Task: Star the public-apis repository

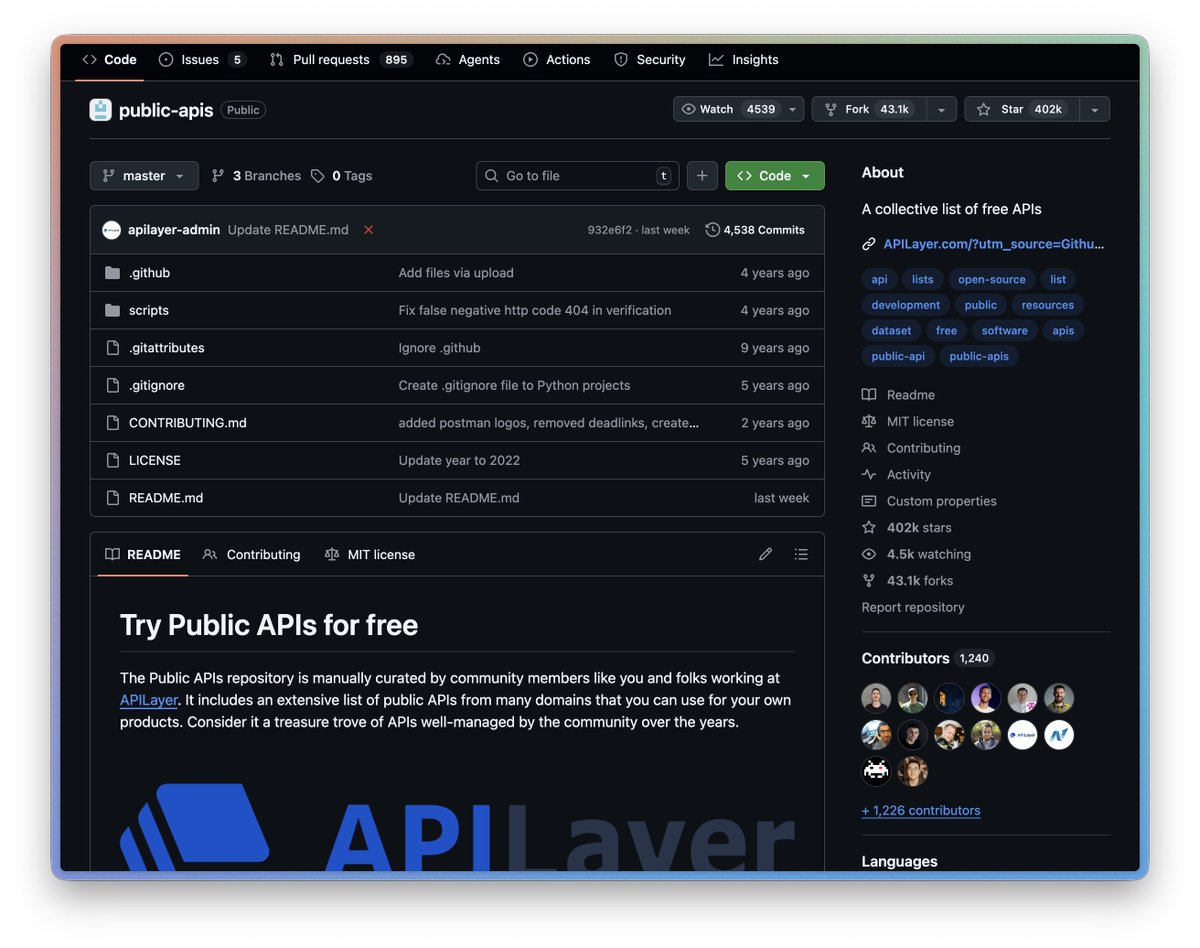Action: pos(1022,109)
